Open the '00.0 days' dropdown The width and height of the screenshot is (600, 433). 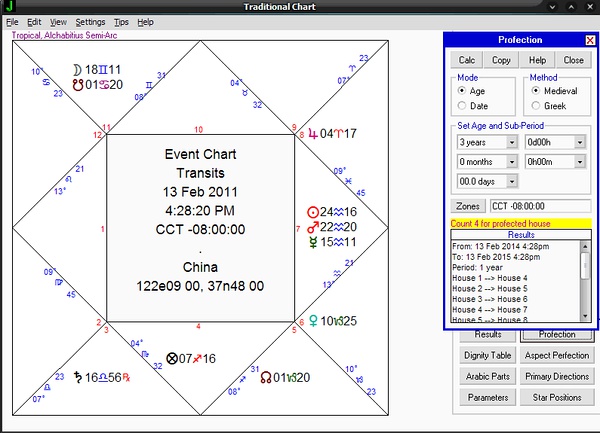pyautogui.click(x=511, y=182)
